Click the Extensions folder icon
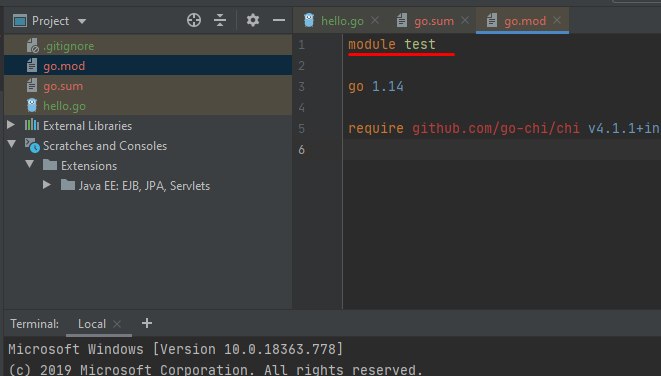The height and width of the screenshot is (376, 661). coord(50,165)
